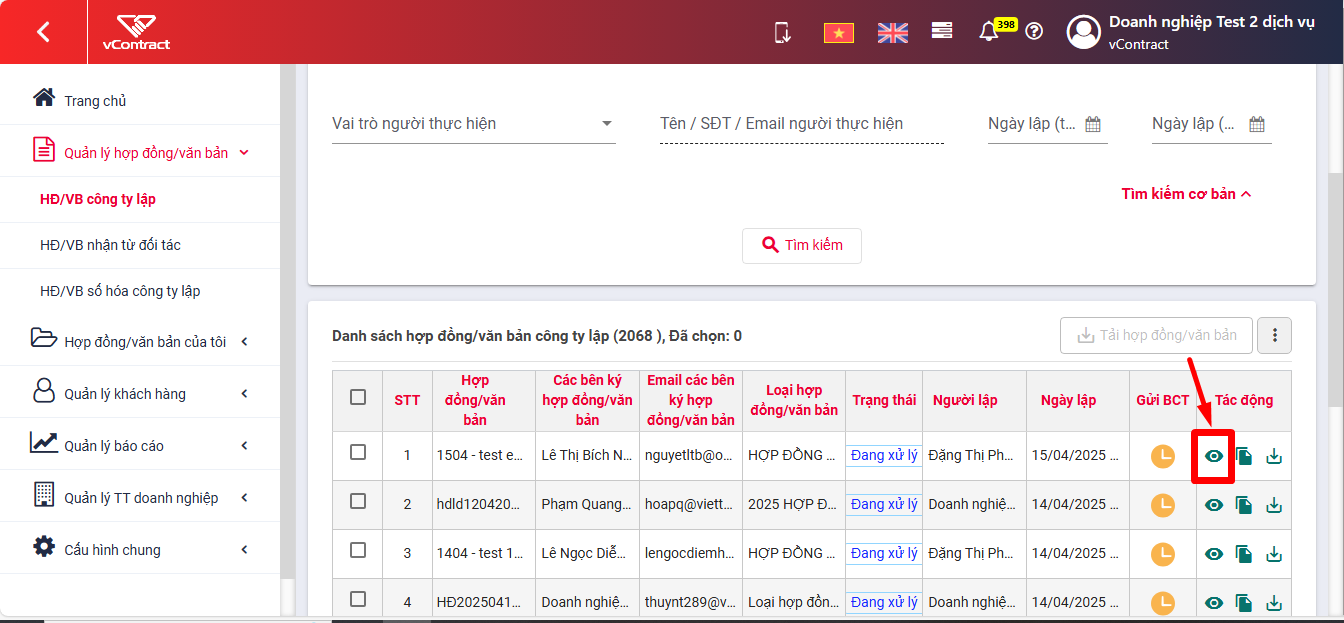Image resolution: width=1344 pixels, height=623 pixels.
Task: View contract details in row 1
Action: click(x=1214, y=456)
